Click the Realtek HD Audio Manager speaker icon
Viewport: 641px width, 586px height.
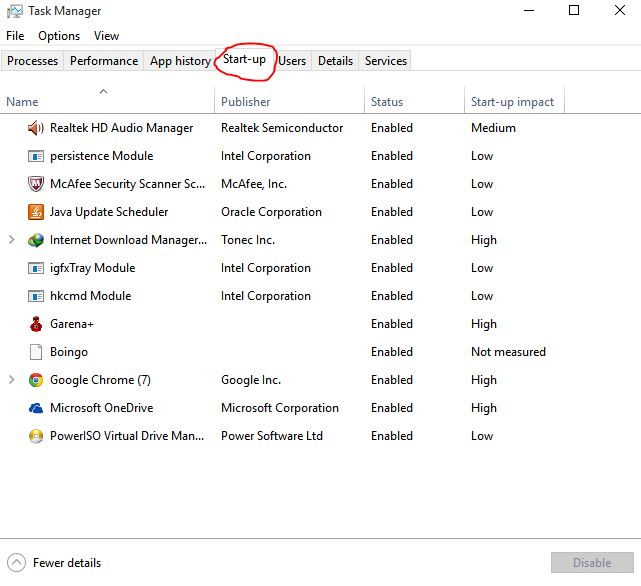click(x=36, y=128)
